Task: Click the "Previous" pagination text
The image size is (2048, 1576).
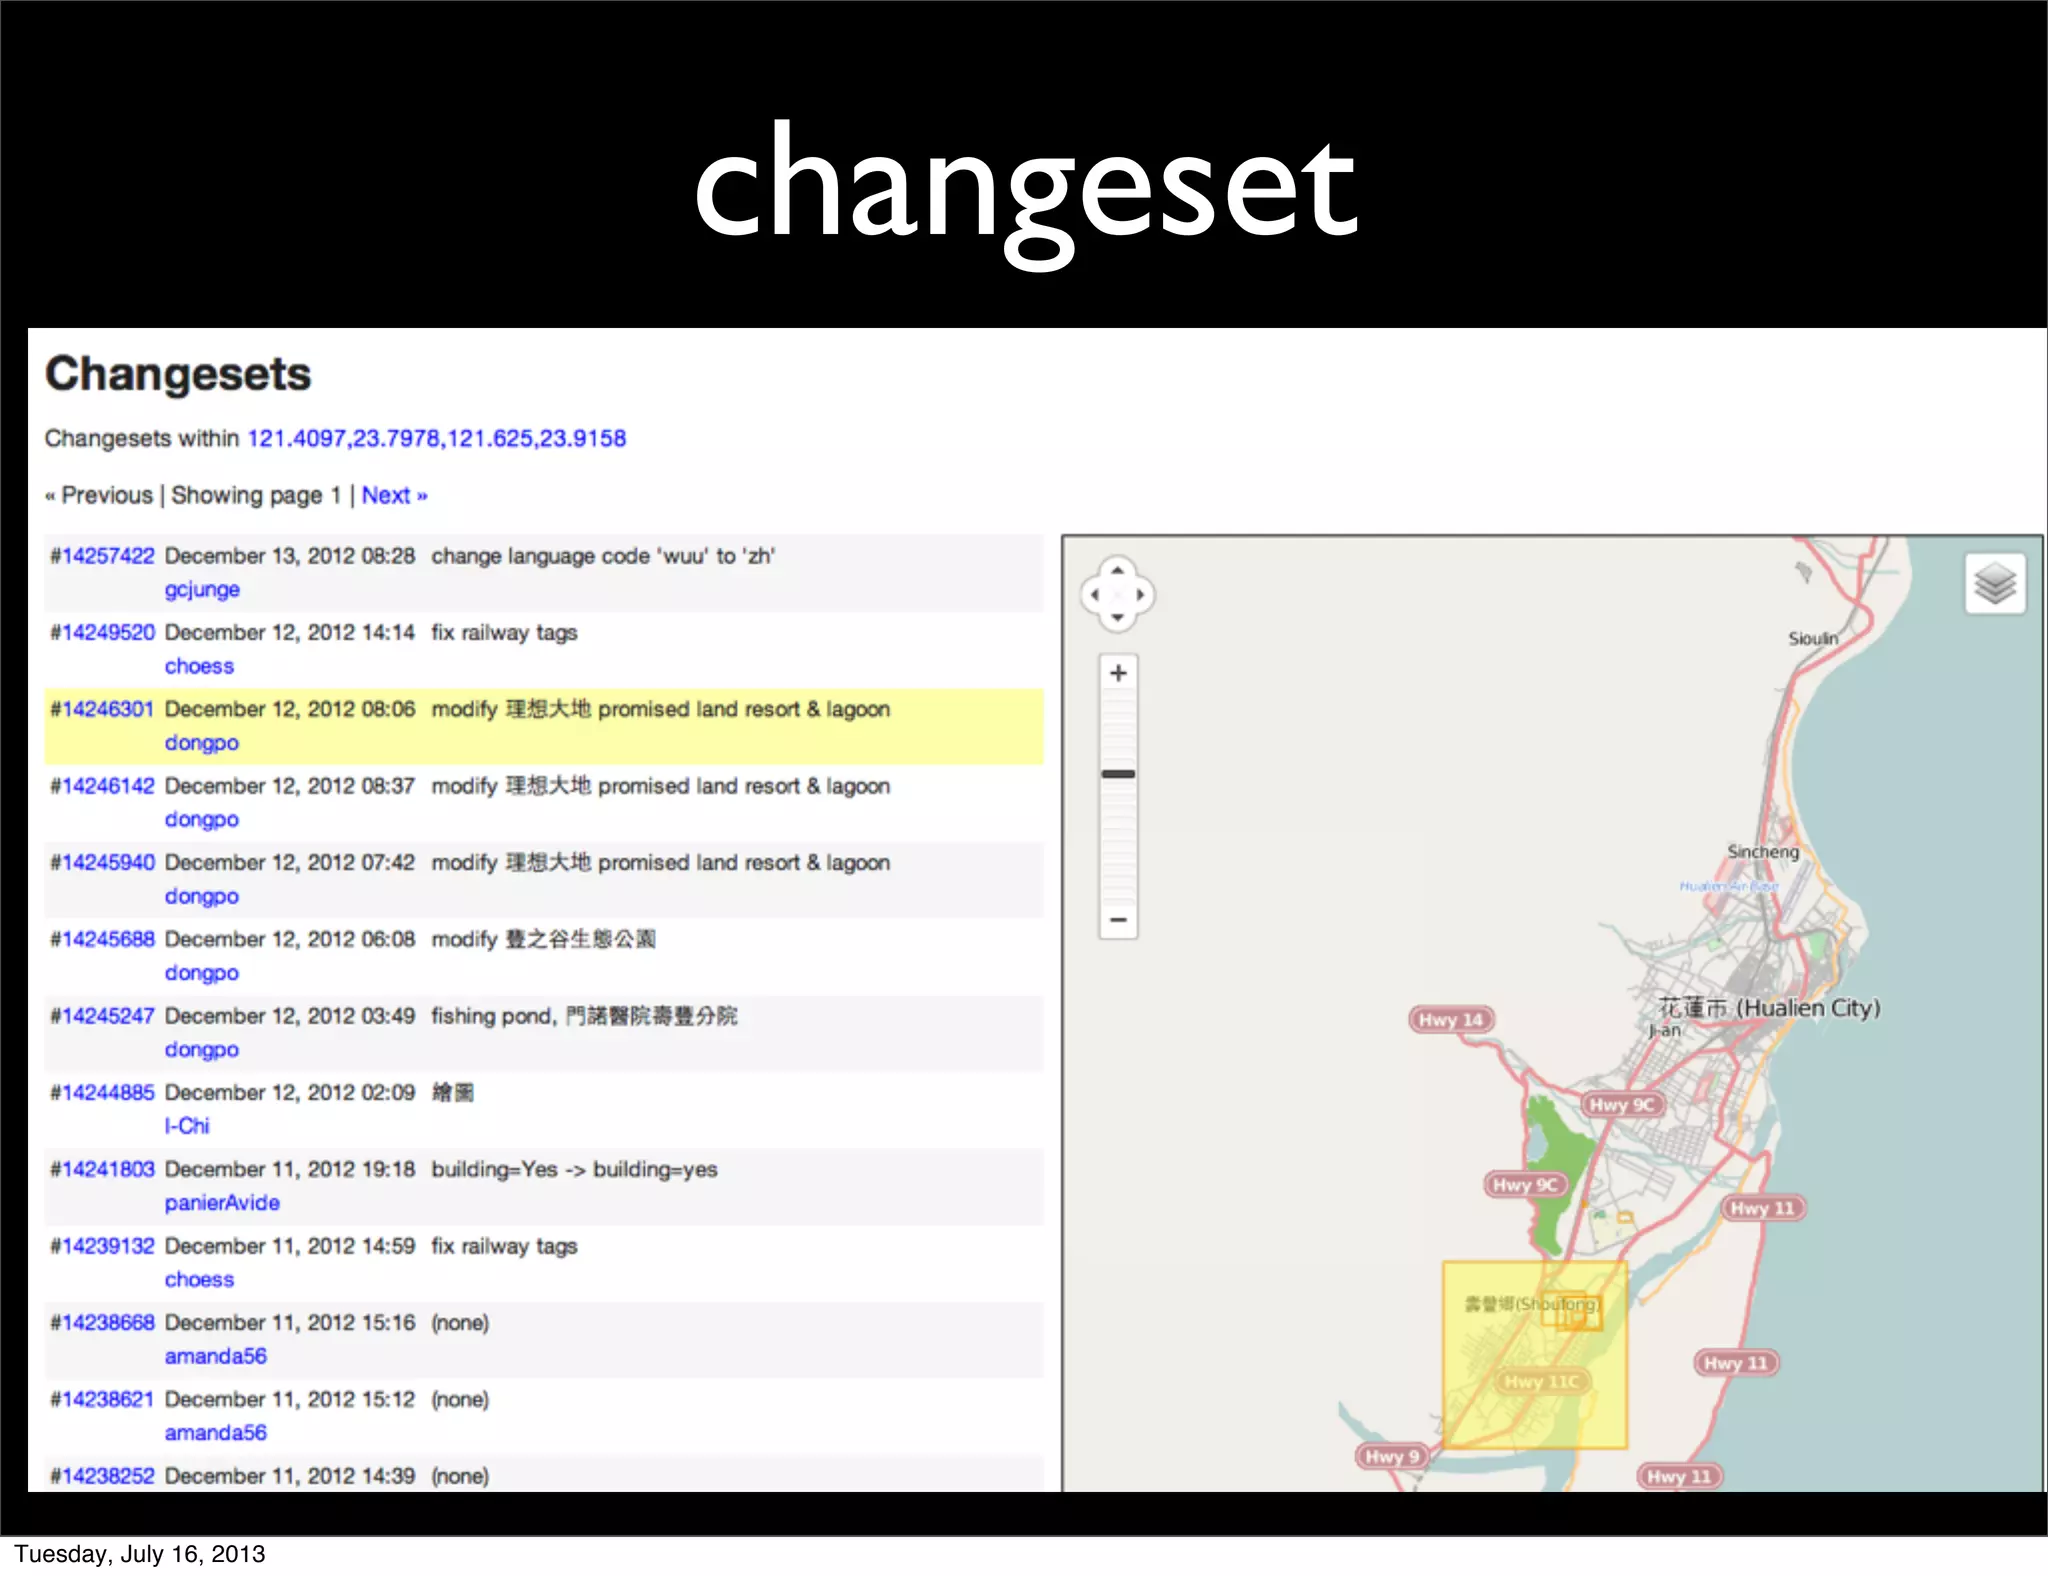Action: point(99,495)
